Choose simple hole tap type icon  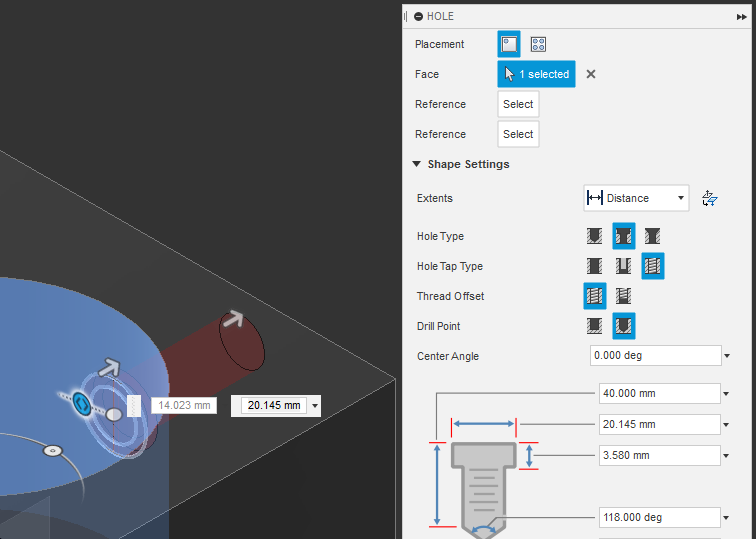coord(594,266)
